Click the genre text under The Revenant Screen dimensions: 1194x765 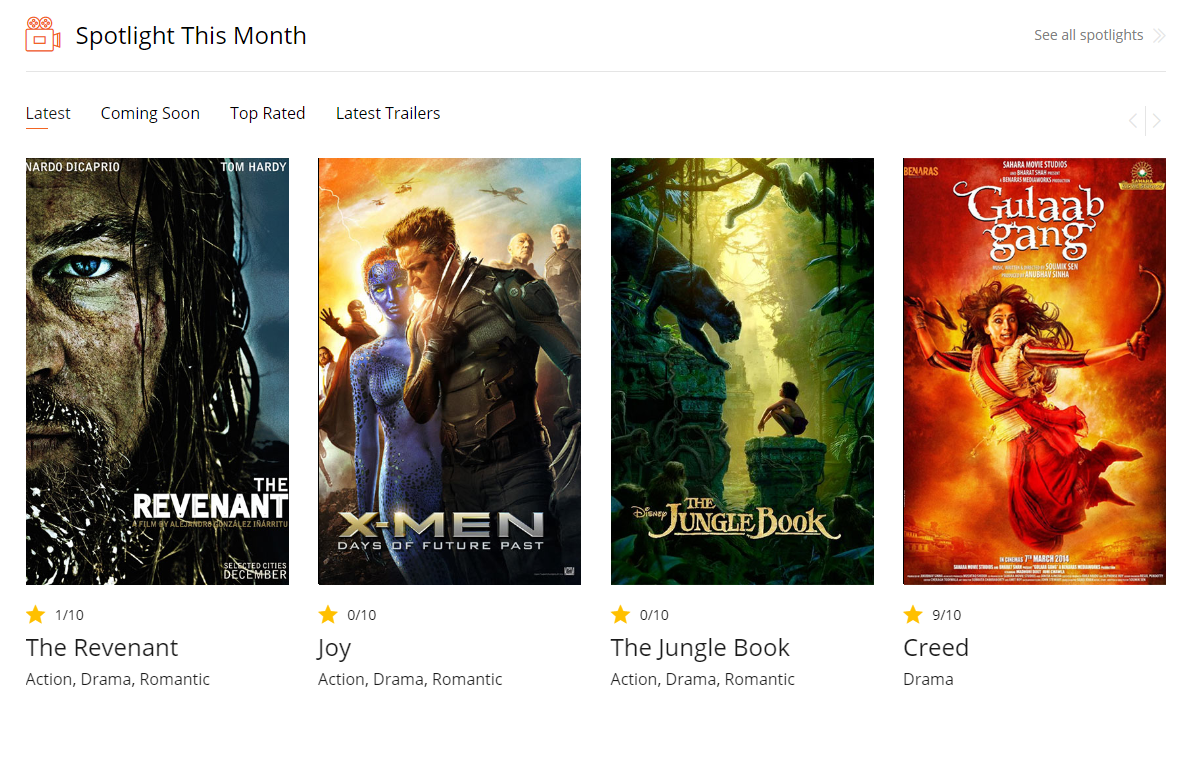[x=118, y=679]
